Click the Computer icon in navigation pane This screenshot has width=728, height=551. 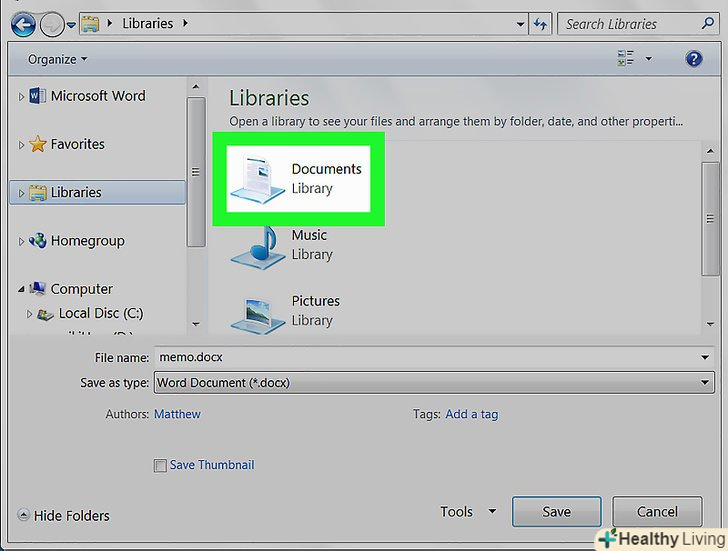tap(38, 288)
